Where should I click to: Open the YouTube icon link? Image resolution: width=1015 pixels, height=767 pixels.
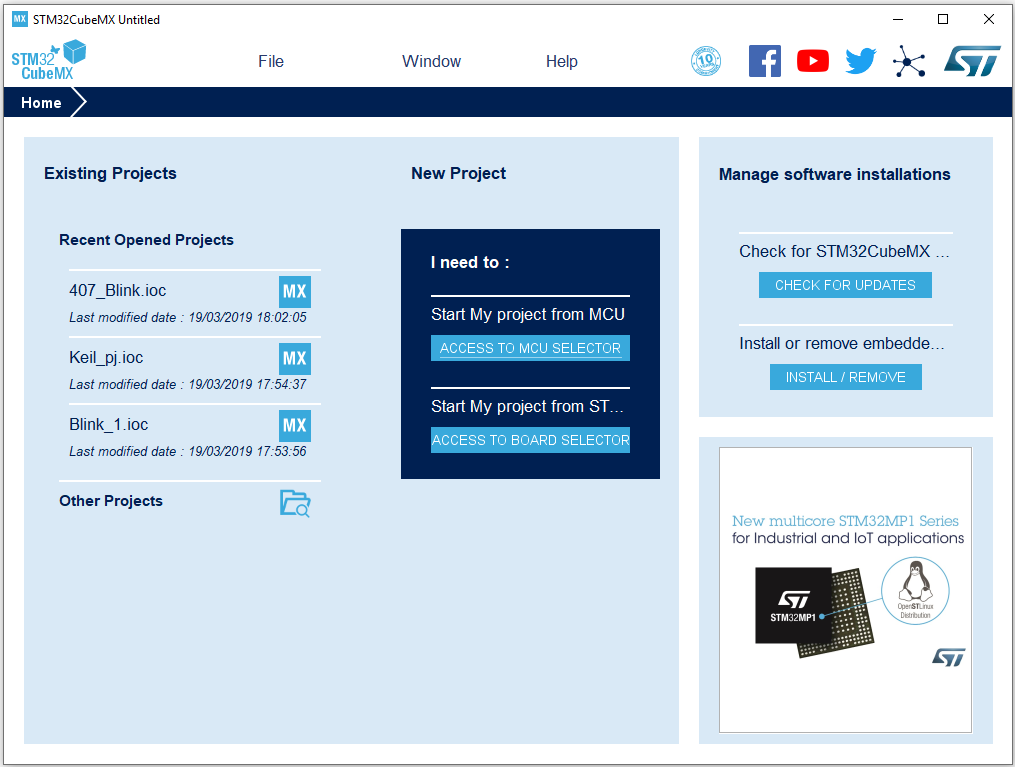pos(813,61)
